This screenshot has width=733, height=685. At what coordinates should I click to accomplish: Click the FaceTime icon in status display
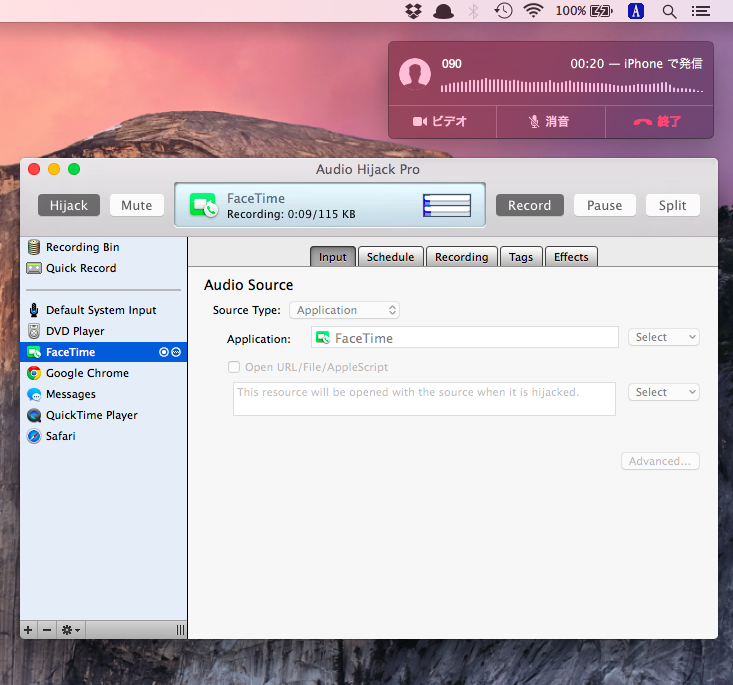click(x=203, y=205)
